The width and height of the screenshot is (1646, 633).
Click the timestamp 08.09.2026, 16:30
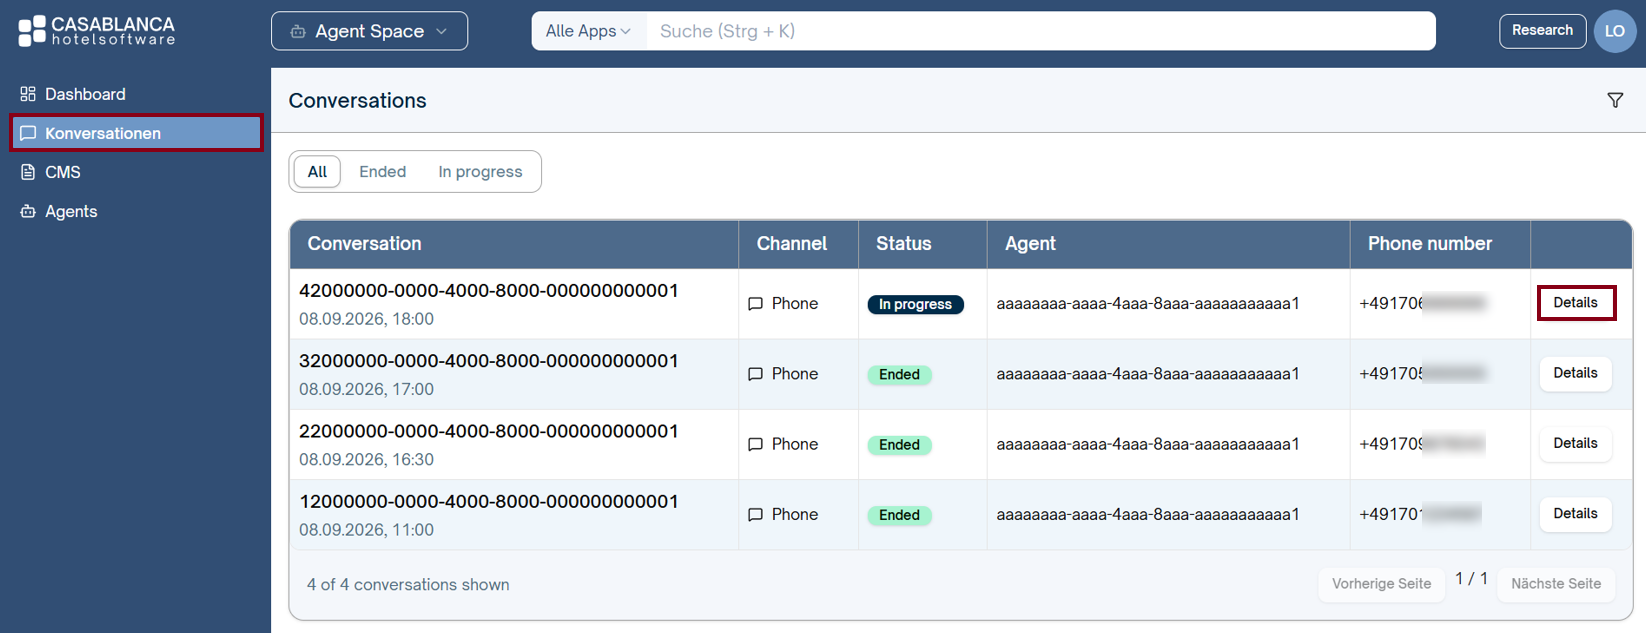tap(366, 459)
